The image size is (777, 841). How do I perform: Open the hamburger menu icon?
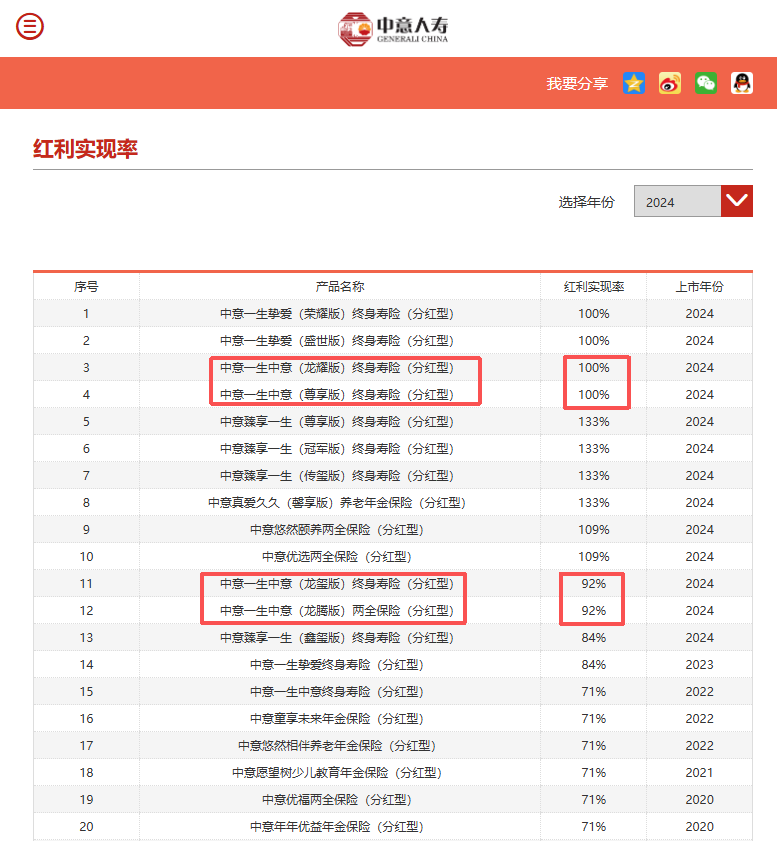[30, 27]
